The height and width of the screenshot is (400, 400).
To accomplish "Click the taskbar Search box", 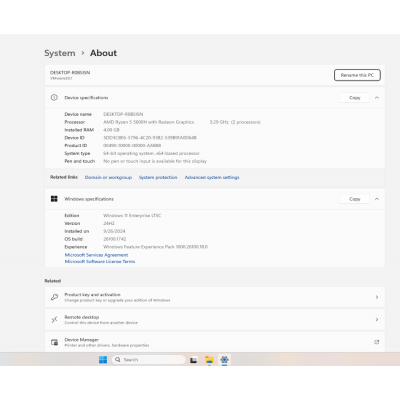I will tap(149, 360).
